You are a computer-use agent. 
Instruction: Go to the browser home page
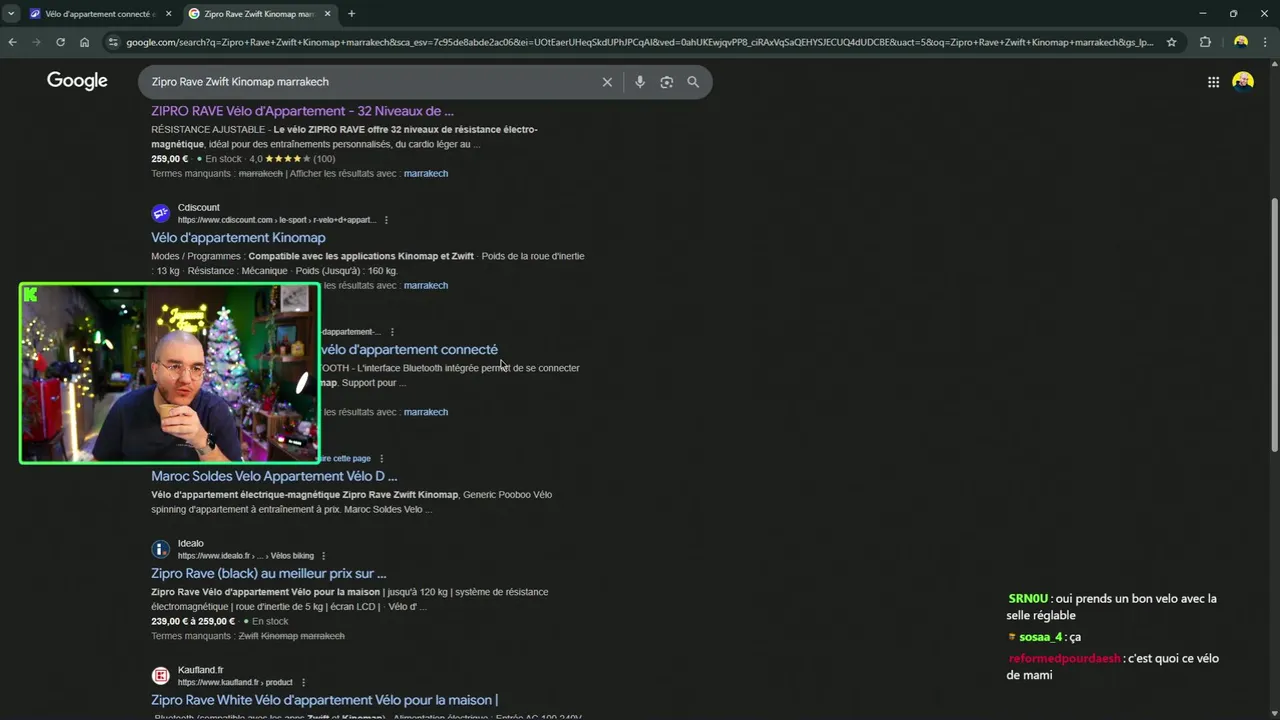(x=85, y=42)
